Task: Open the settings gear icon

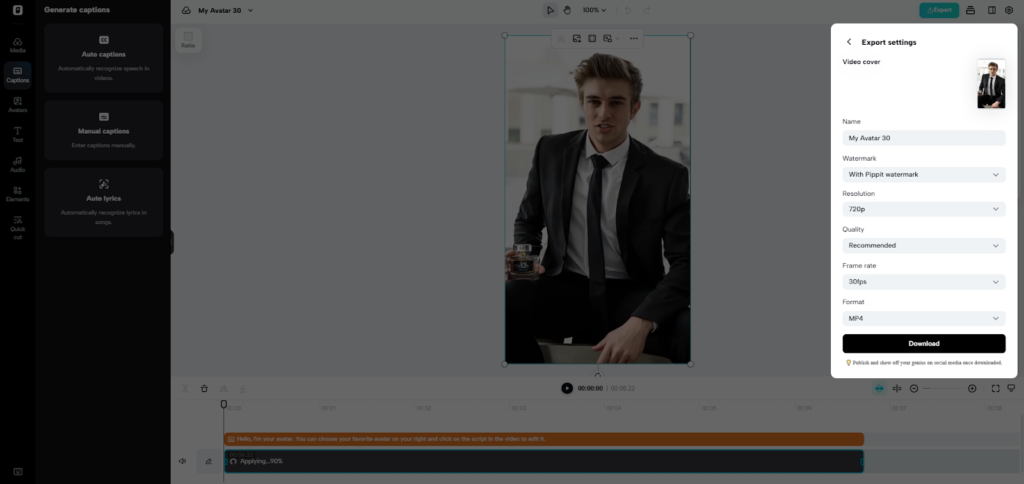Action: tap(1009, 10)
